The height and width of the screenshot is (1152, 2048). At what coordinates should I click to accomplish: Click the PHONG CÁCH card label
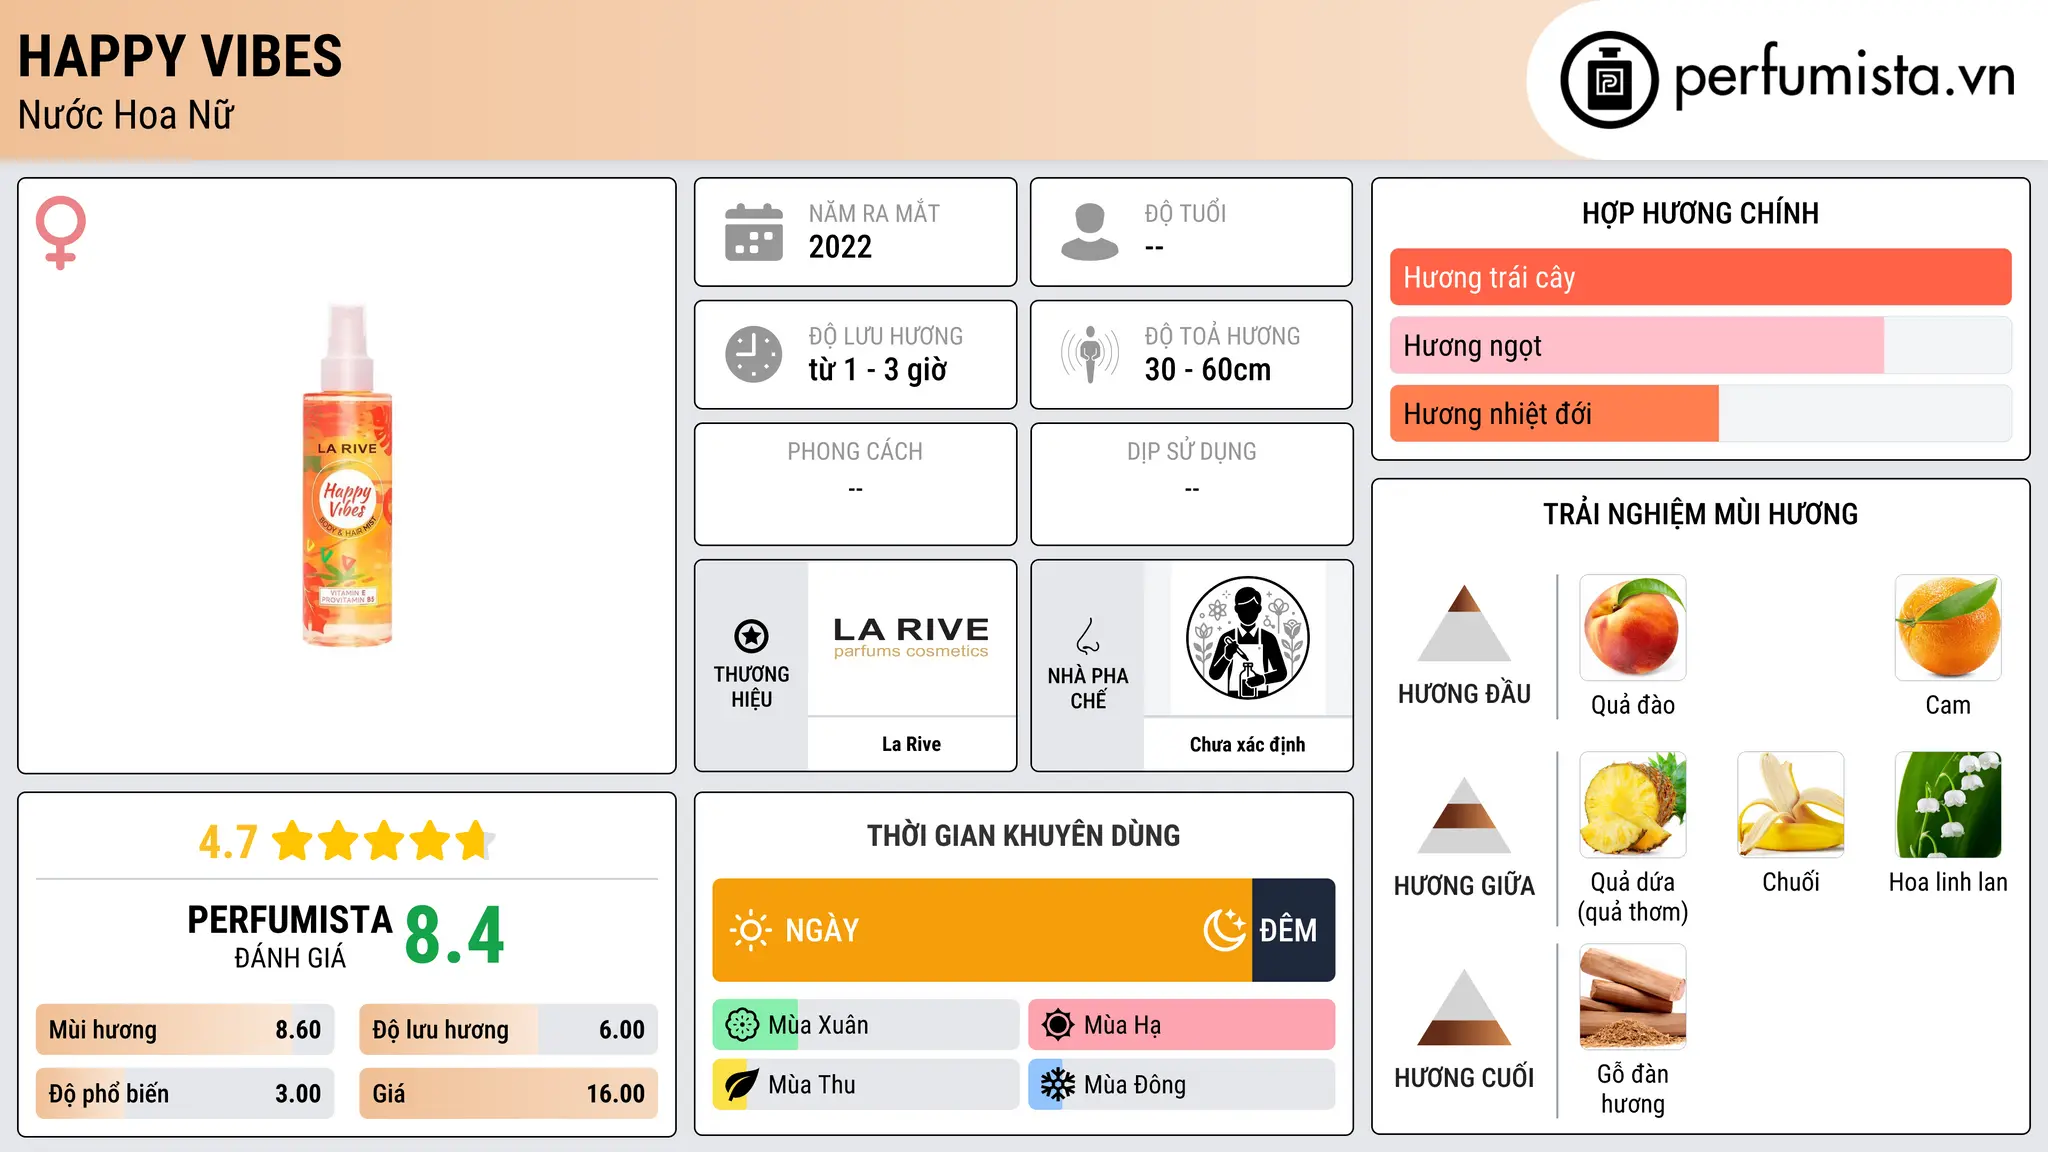pyautogui.click(x=855, y=452)
